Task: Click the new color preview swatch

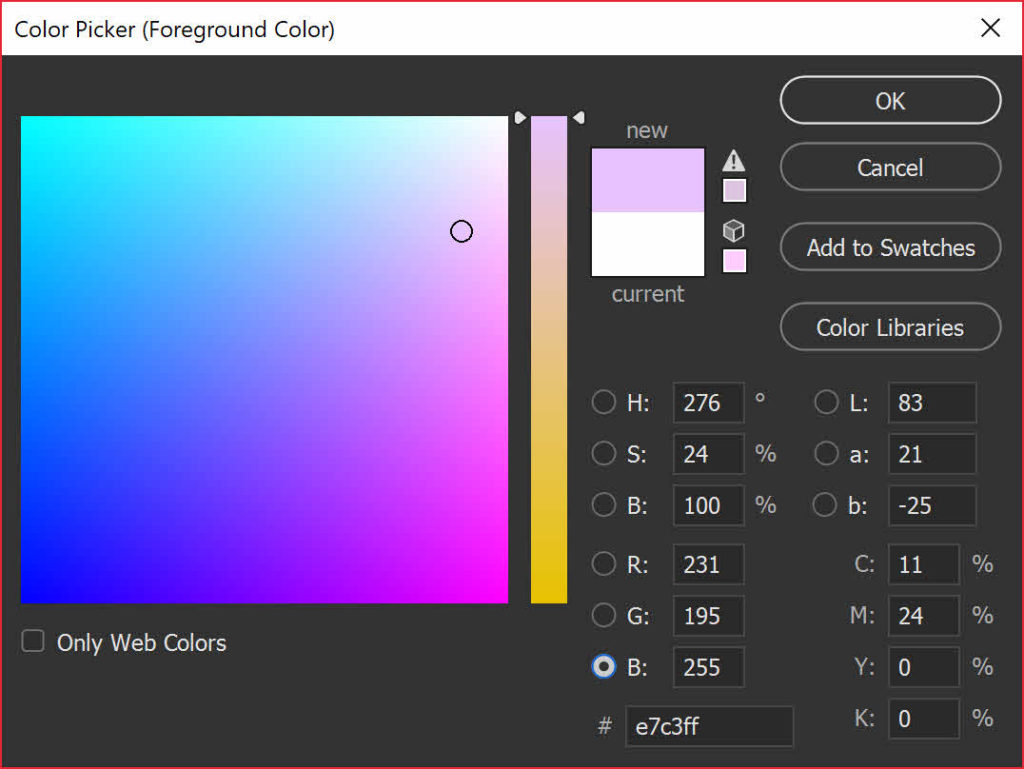Action: pyautogui.click(x=647, y=180)
